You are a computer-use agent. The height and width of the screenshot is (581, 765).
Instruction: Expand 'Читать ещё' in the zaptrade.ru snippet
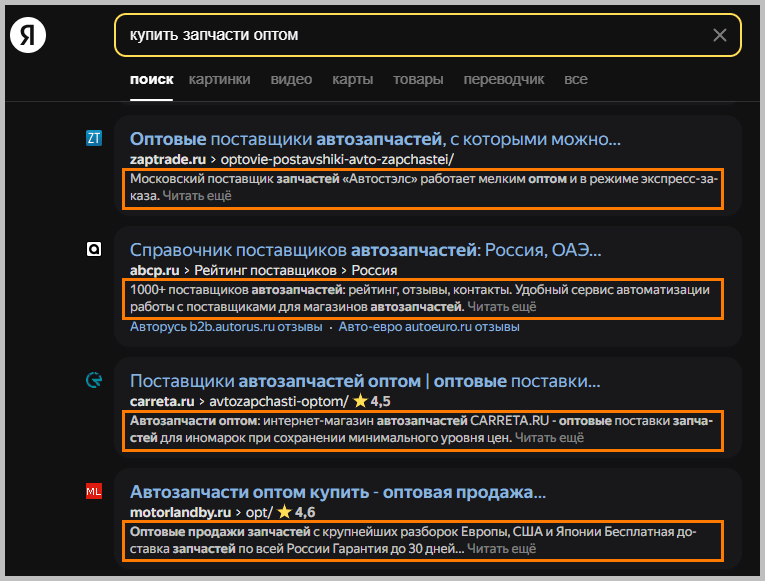click(197, 196)
